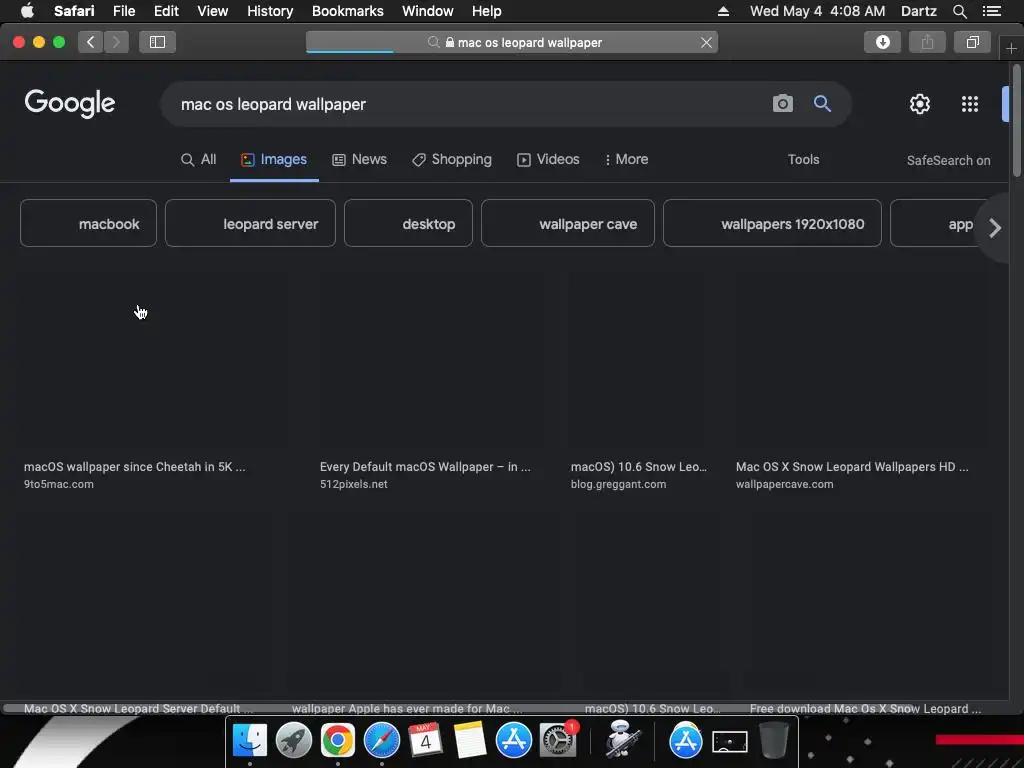Open the Safari File menu
Viewport: 1024px width, 768px height.
(123, 11)
